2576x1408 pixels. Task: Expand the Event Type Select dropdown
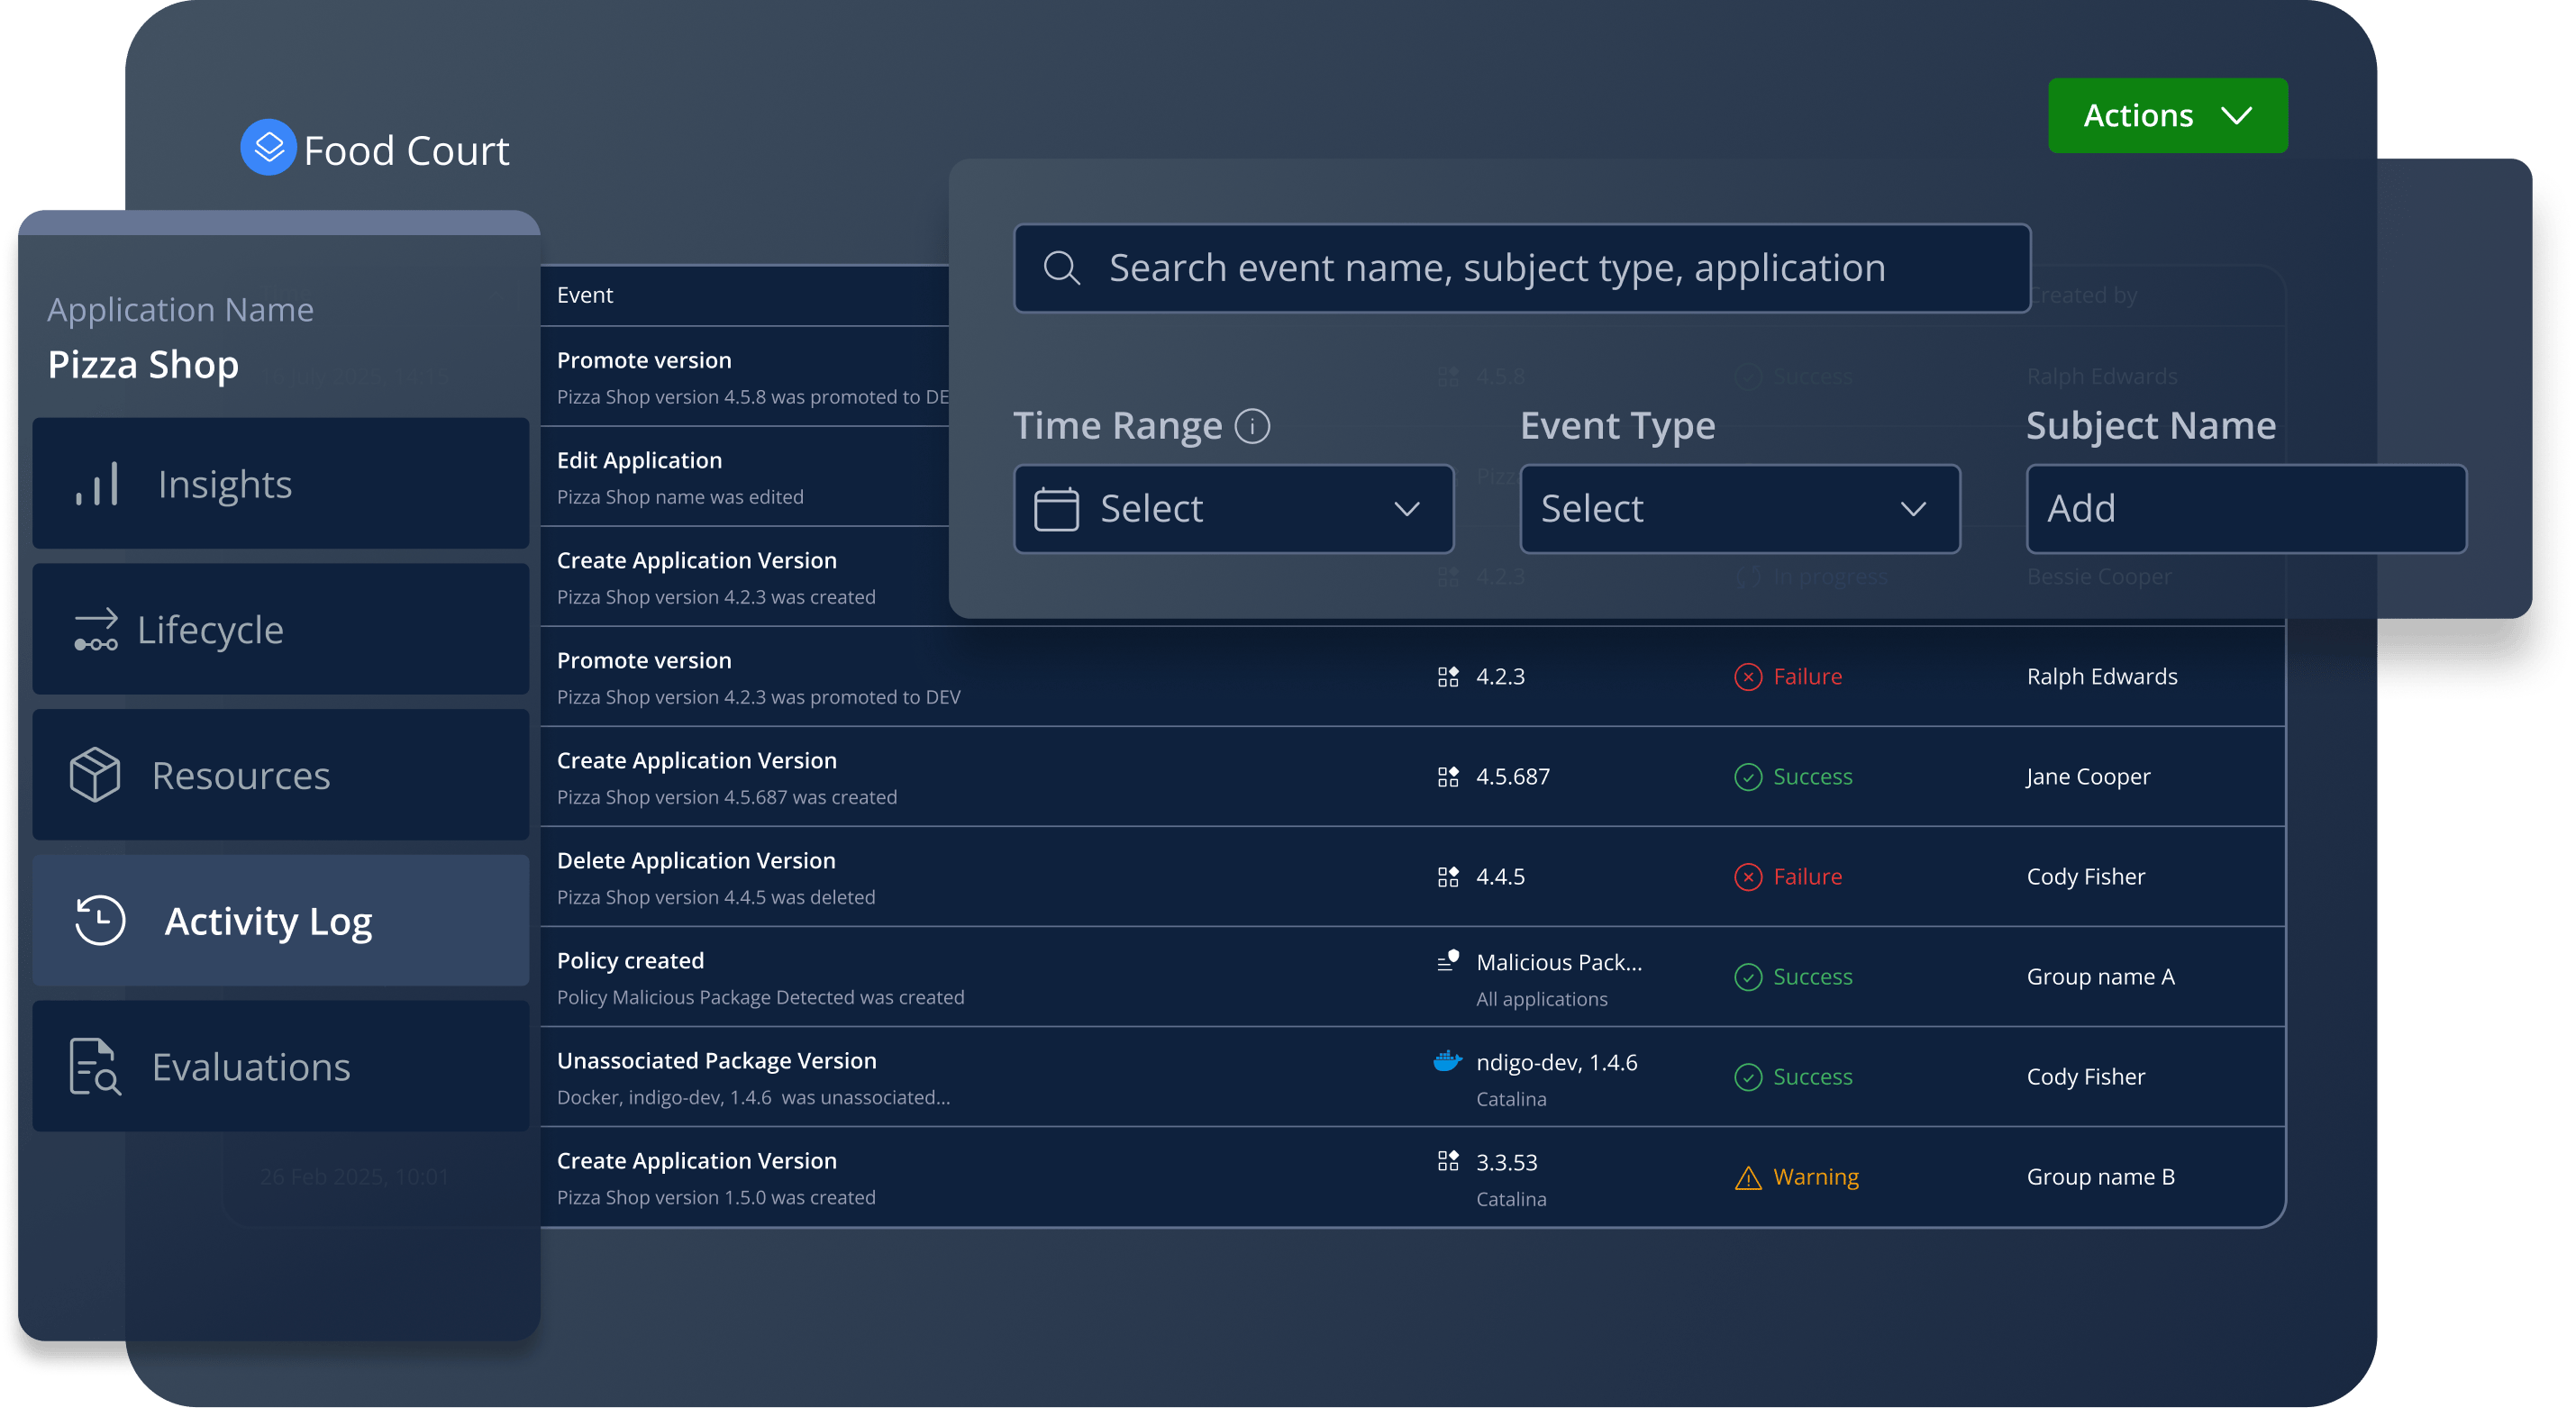pyautogui.click(x=1739, y=509)
